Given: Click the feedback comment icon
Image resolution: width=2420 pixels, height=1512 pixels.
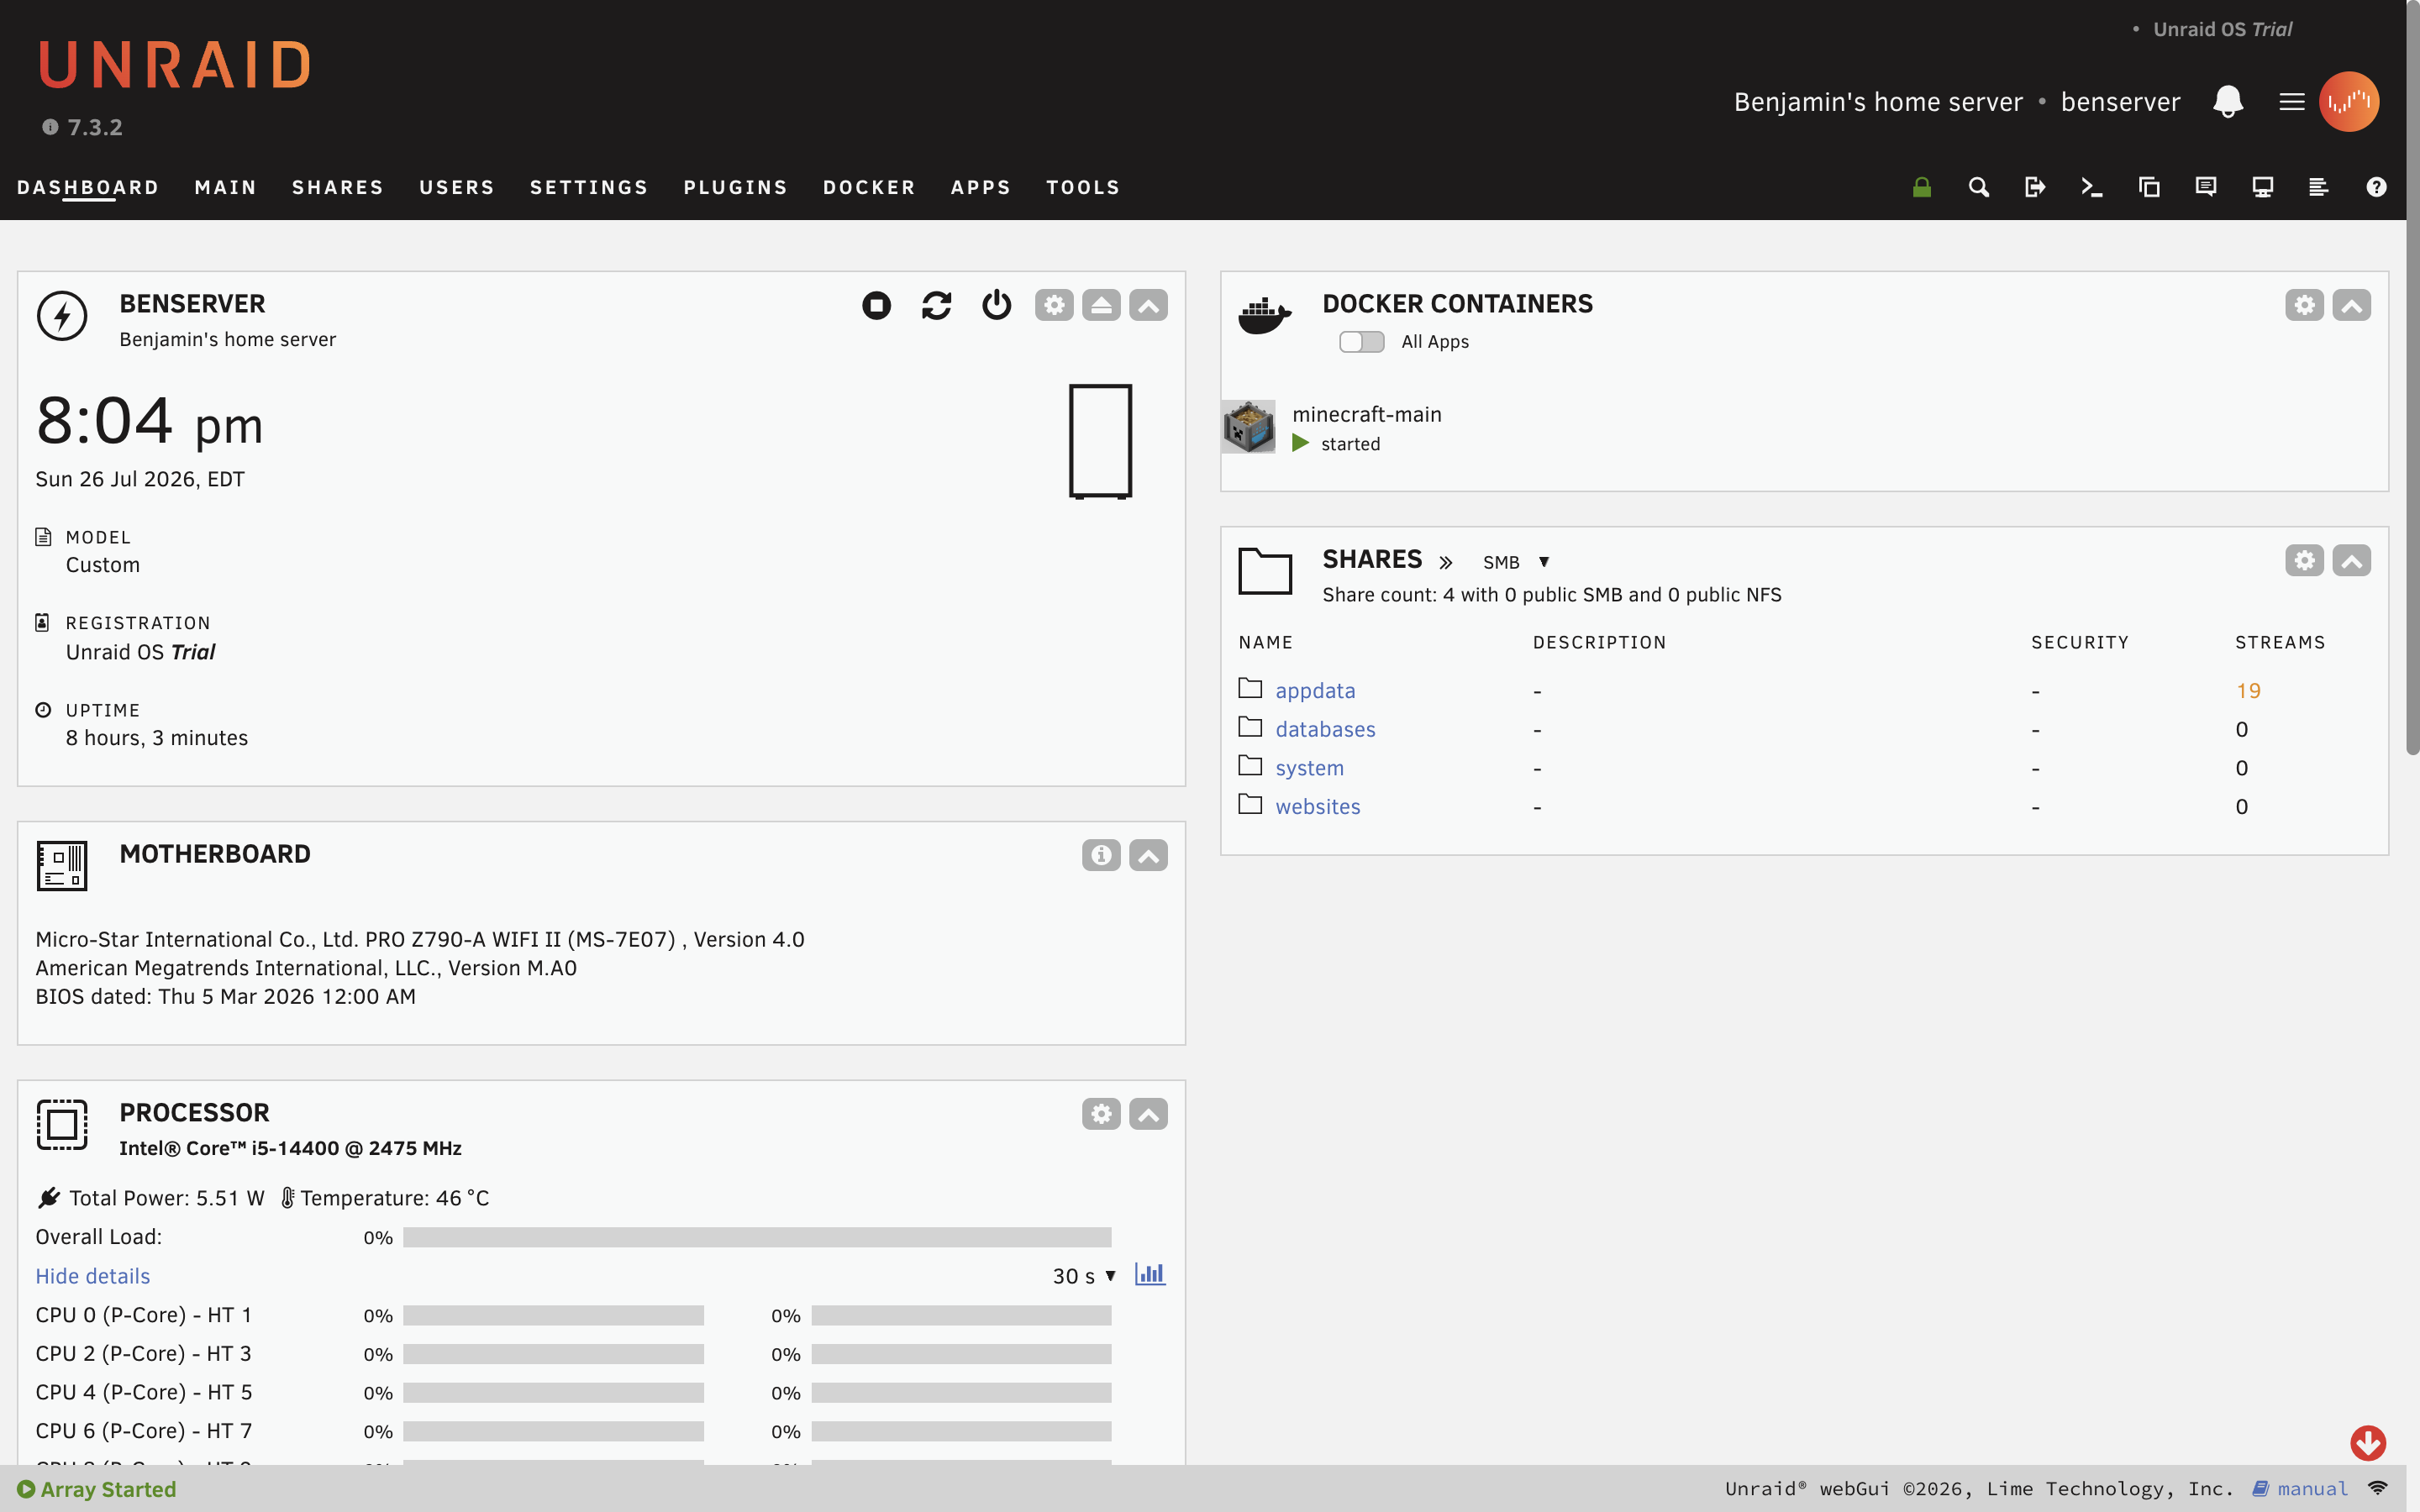Looking at the screenshot, I should [2205, 187].
